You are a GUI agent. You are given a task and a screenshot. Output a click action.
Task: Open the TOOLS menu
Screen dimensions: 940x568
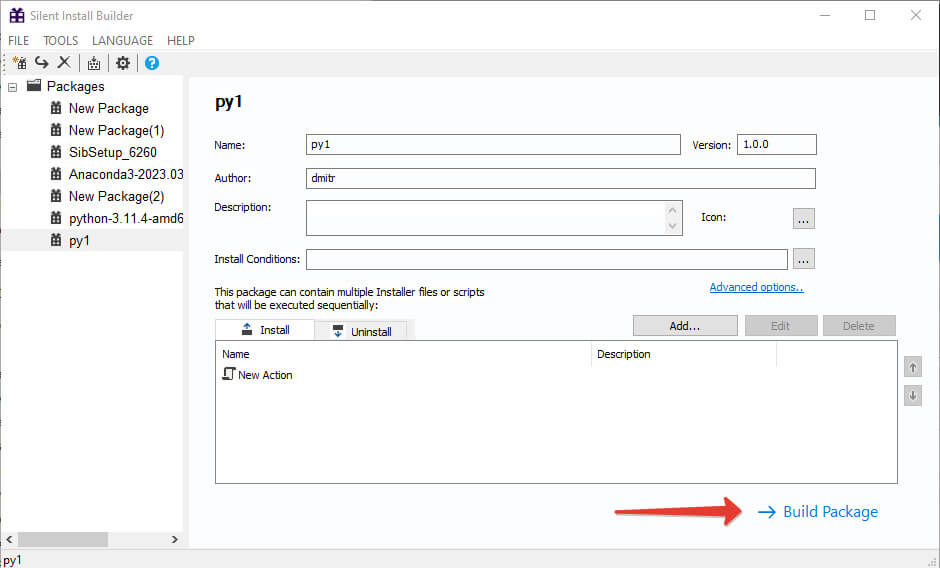click(x=61, y=40)
